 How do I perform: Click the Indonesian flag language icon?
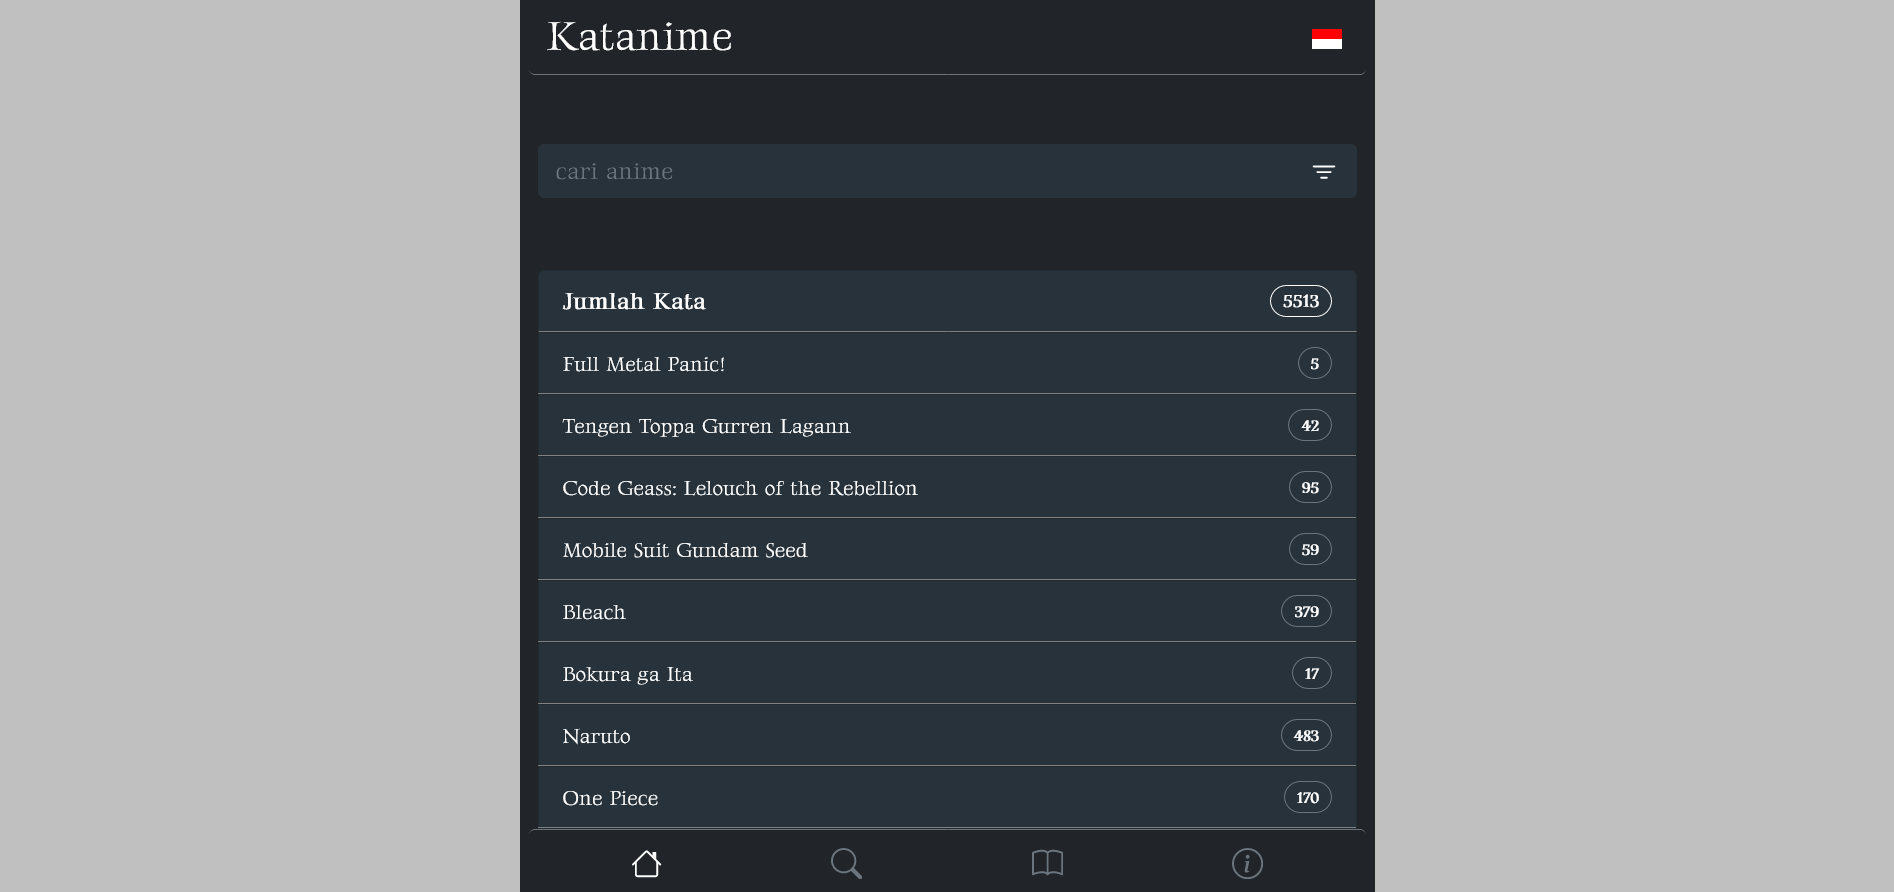click(x=1326, y=39)
